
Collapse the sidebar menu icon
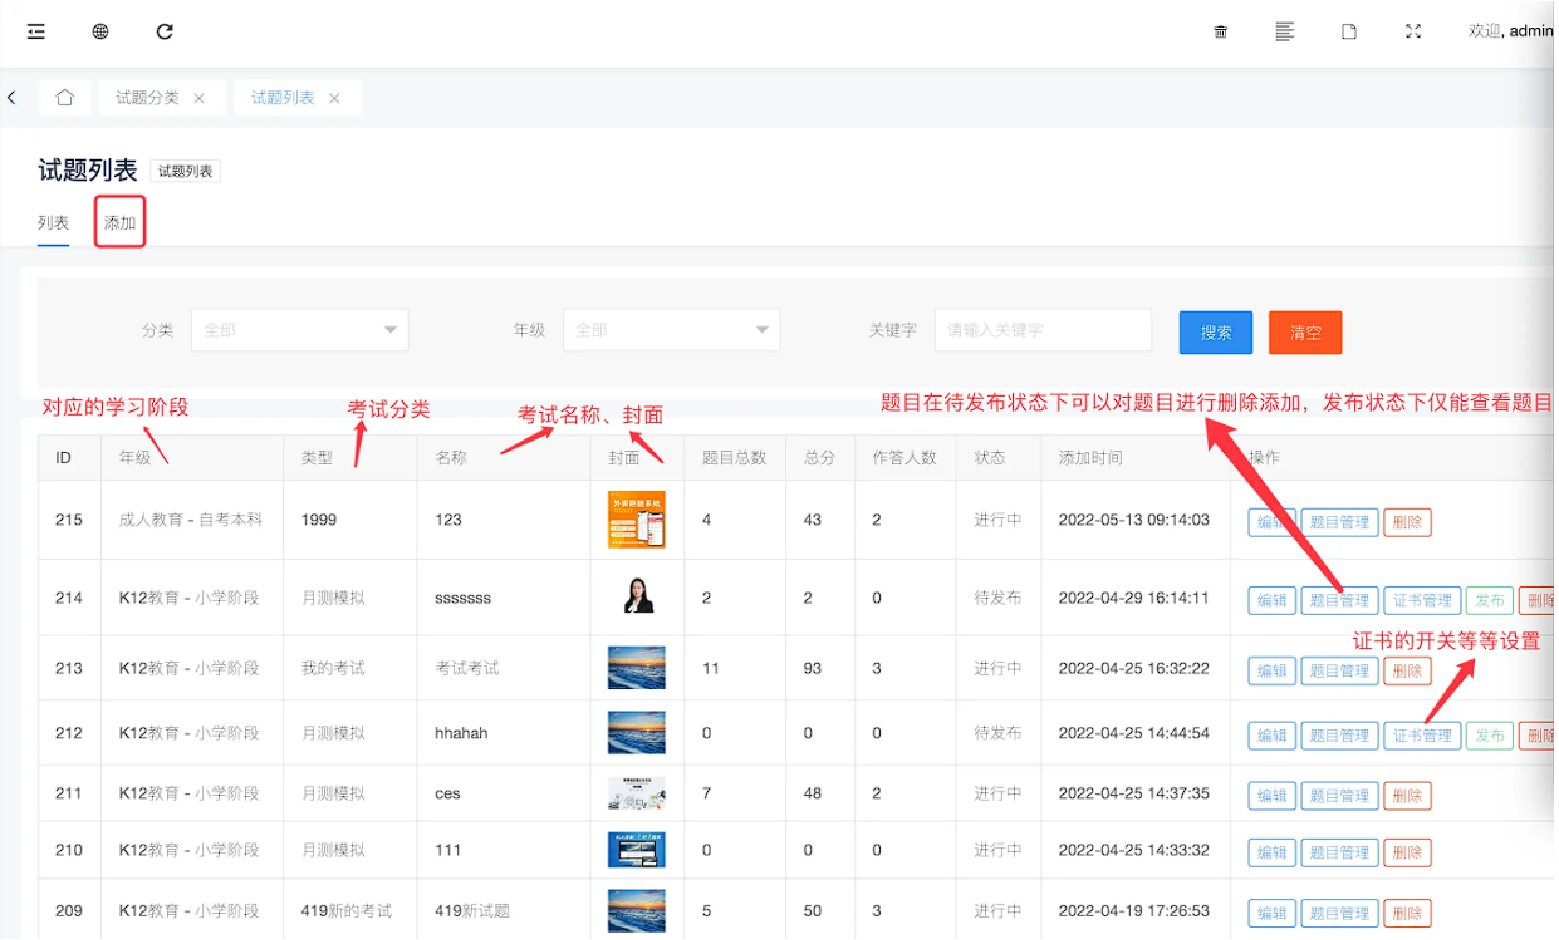pyautogui.click(x=36, y=32)
